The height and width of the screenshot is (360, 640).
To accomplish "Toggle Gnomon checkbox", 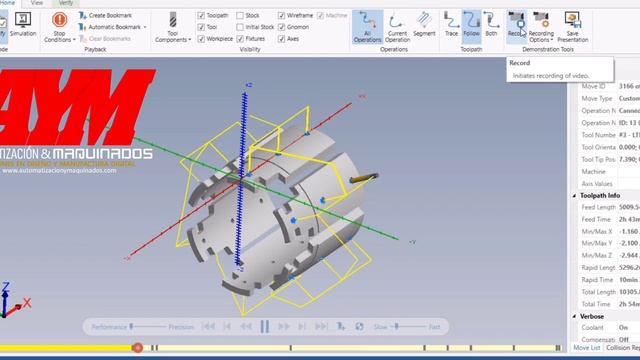I will tap(282, 27).
